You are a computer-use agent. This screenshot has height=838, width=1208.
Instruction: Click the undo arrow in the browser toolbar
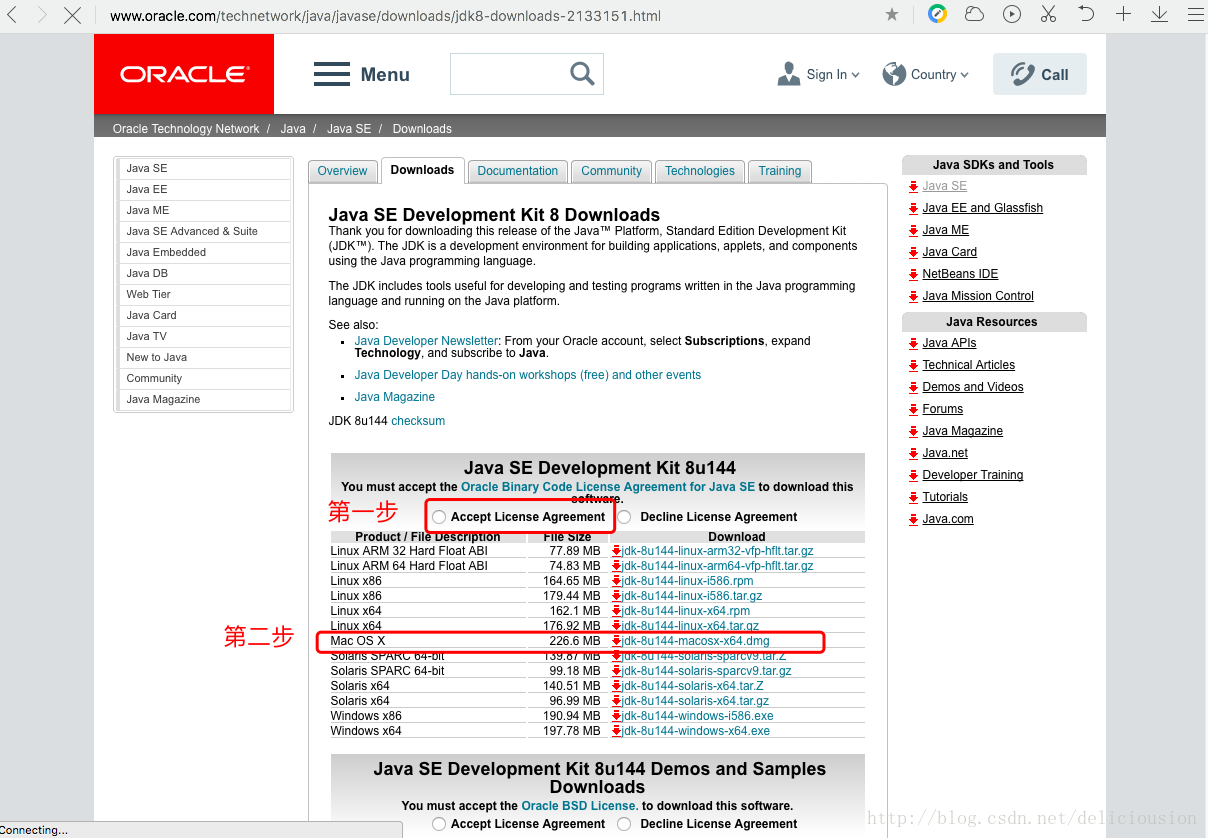pyautogui.click(x=1086, y=14)
